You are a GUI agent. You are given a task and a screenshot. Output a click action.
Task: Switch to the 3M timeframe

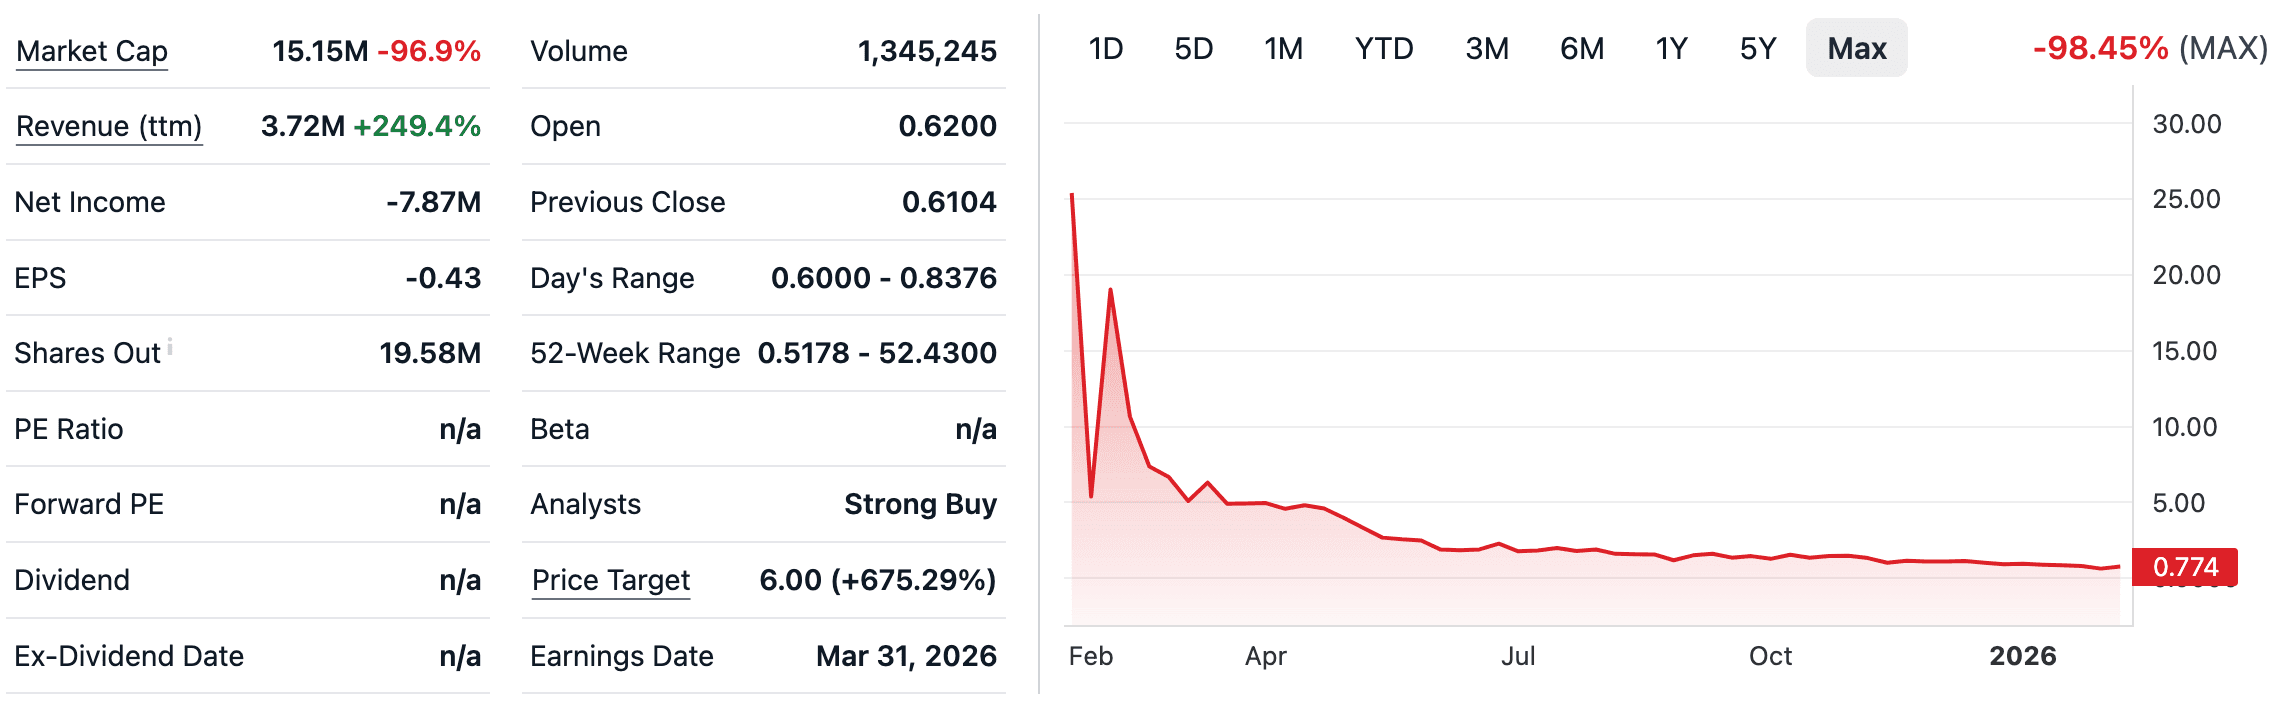[1487, 47]
